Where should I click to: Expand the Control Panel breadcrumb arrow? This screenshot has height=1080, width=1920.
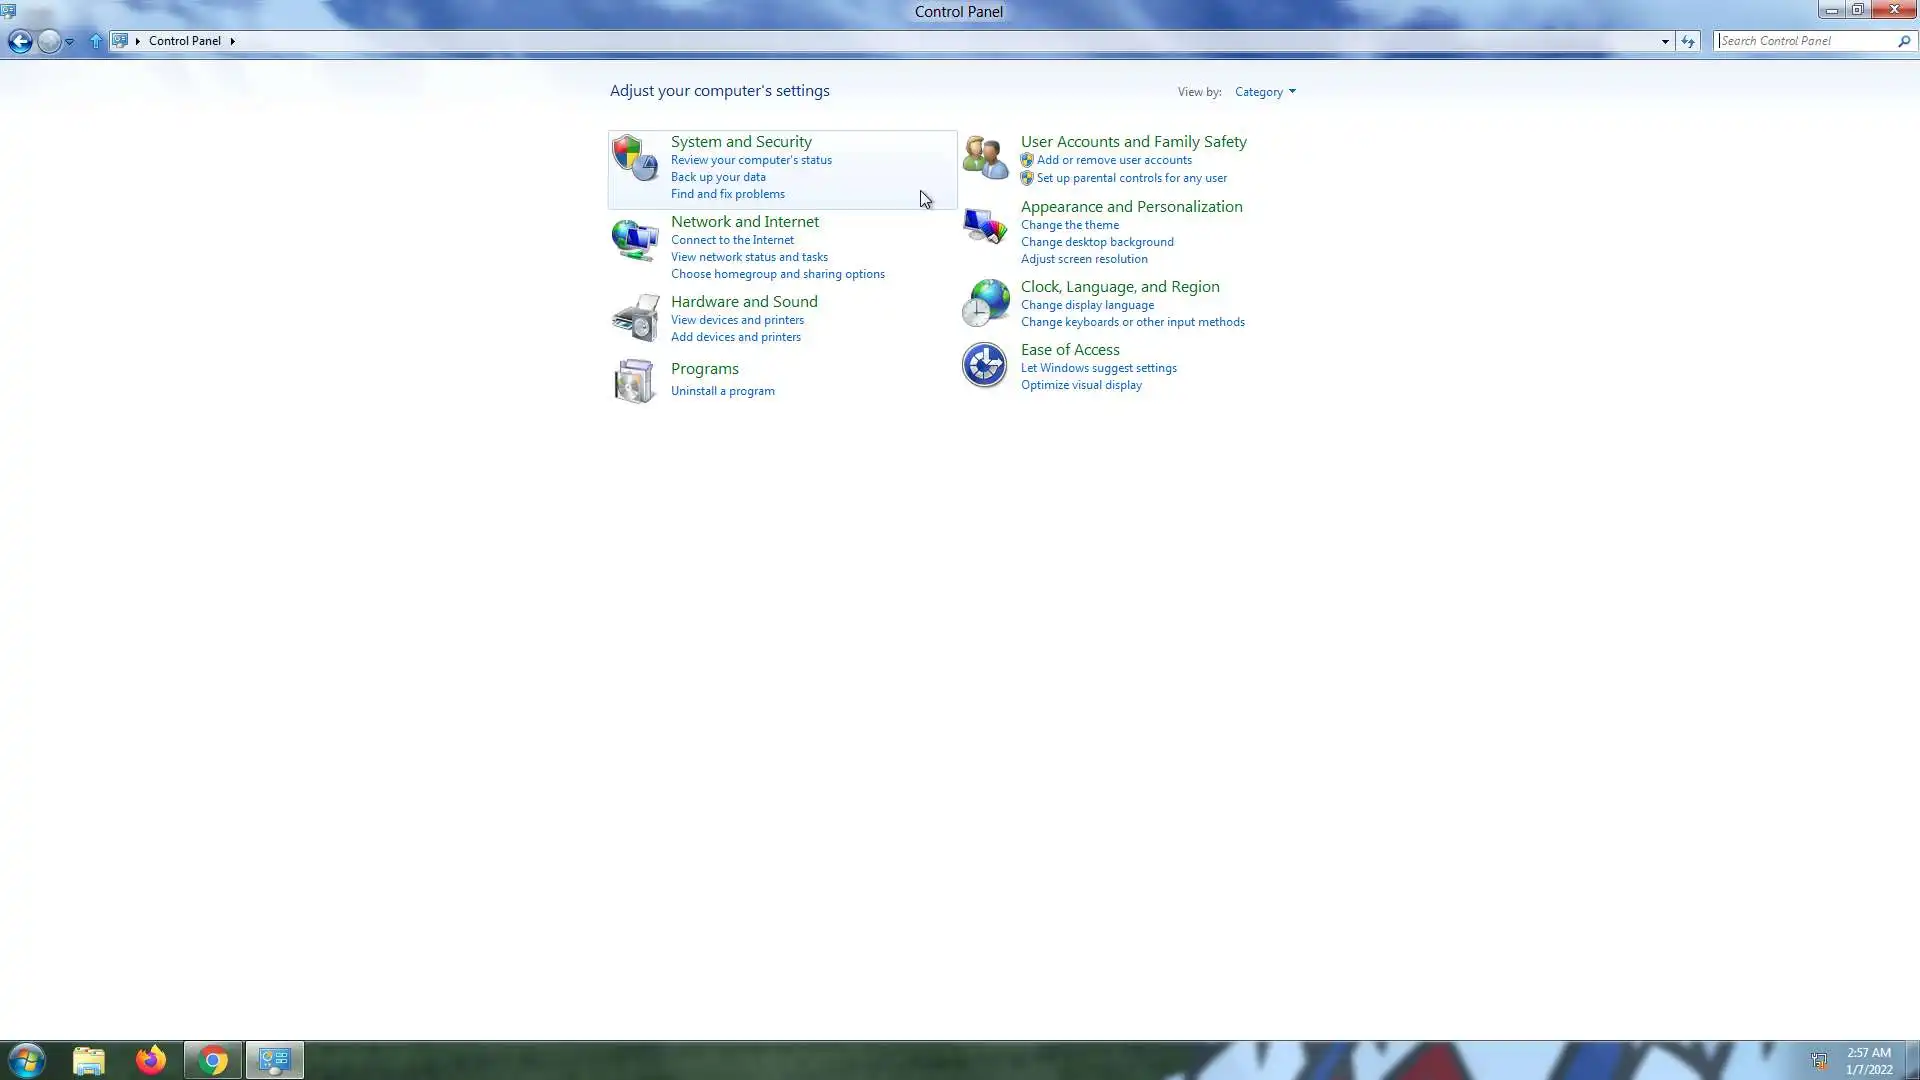[x=232, y=41]
